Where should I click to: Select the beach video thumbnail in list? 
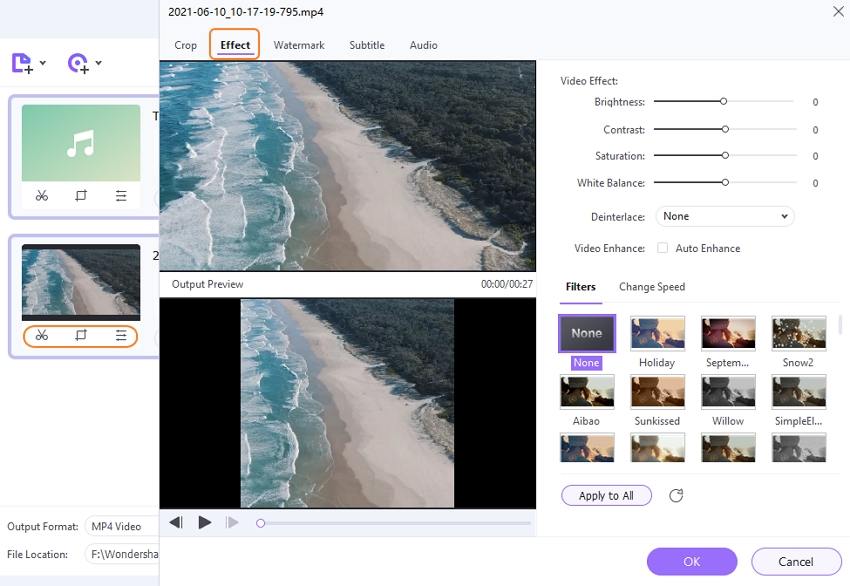pos(81,282)
